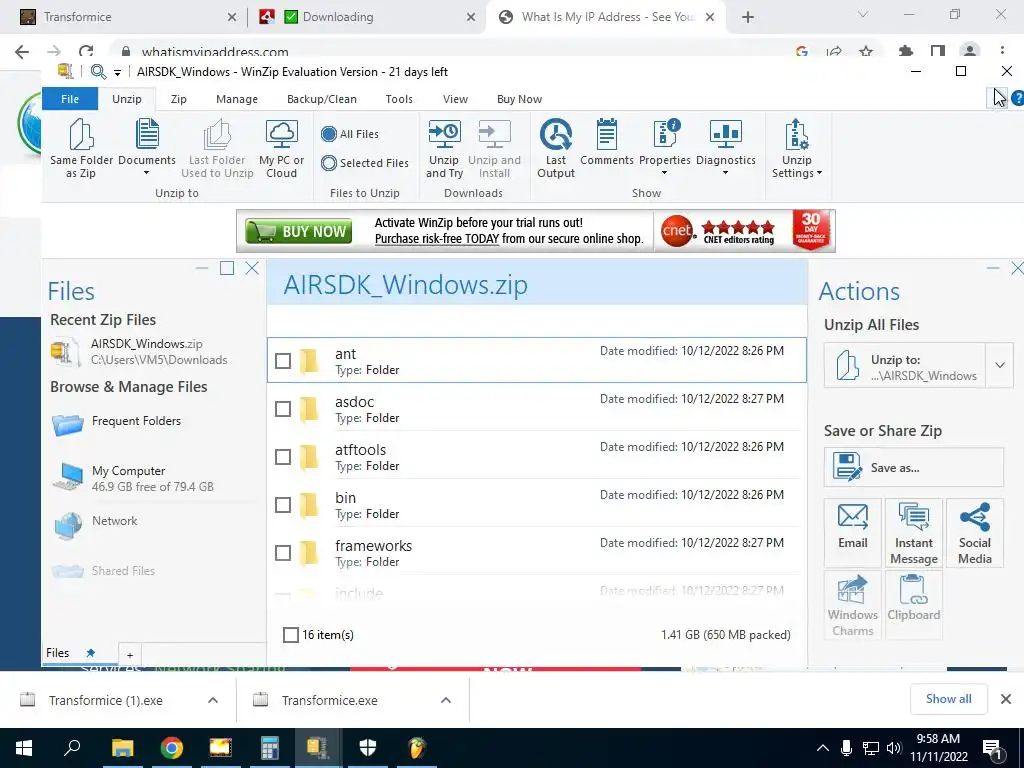Screen dimensions: 1024x768
Task: Open the frameworks folder row
Action: click(537, 552)
